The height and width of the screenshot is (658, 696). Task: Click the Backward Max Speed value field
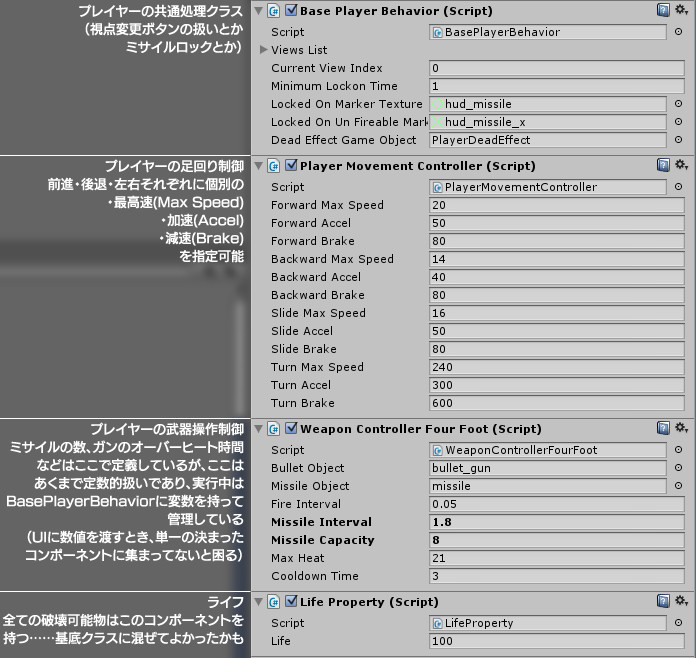(x=557, y=259)
